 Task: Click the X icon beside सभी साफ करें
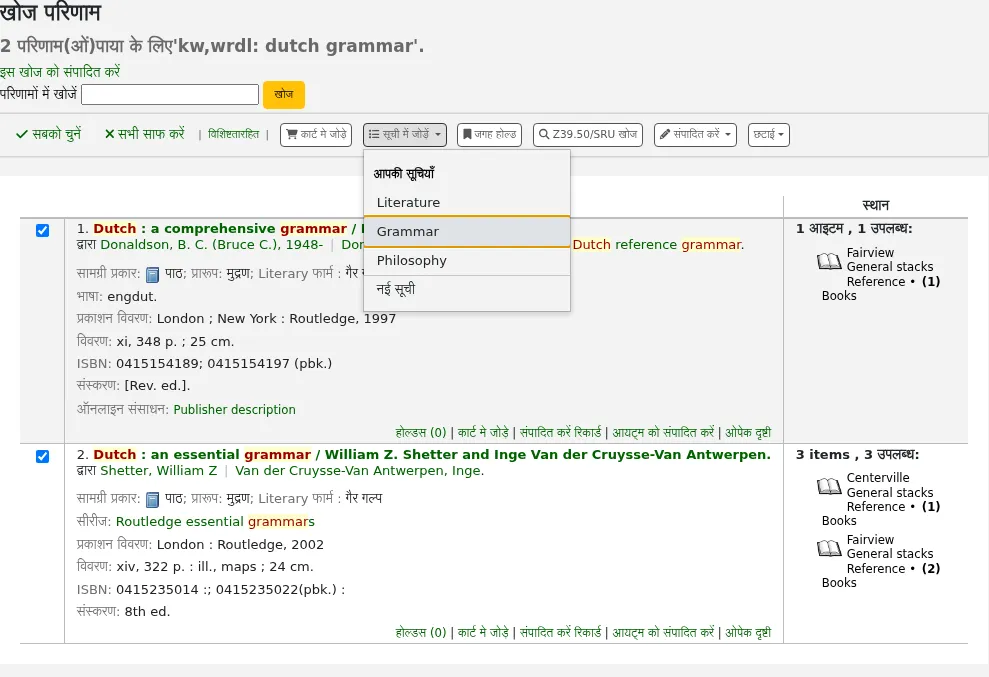(x=110, y=134)
